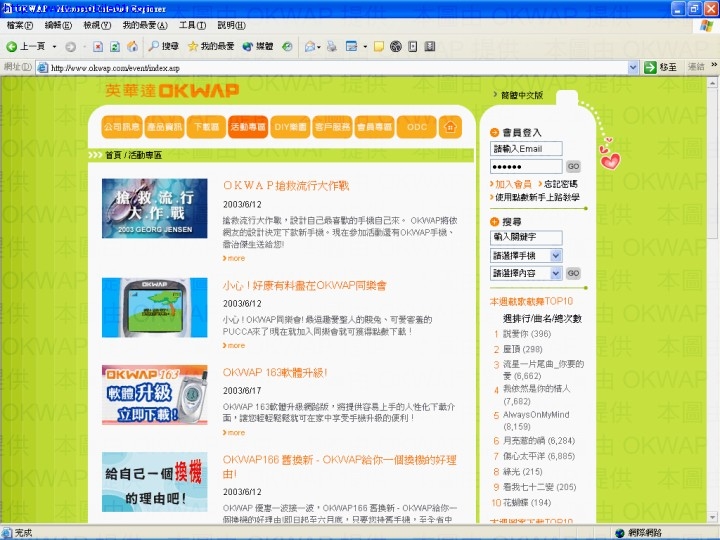
Task: Open the Search toolbar button
Action: (163, 46)
